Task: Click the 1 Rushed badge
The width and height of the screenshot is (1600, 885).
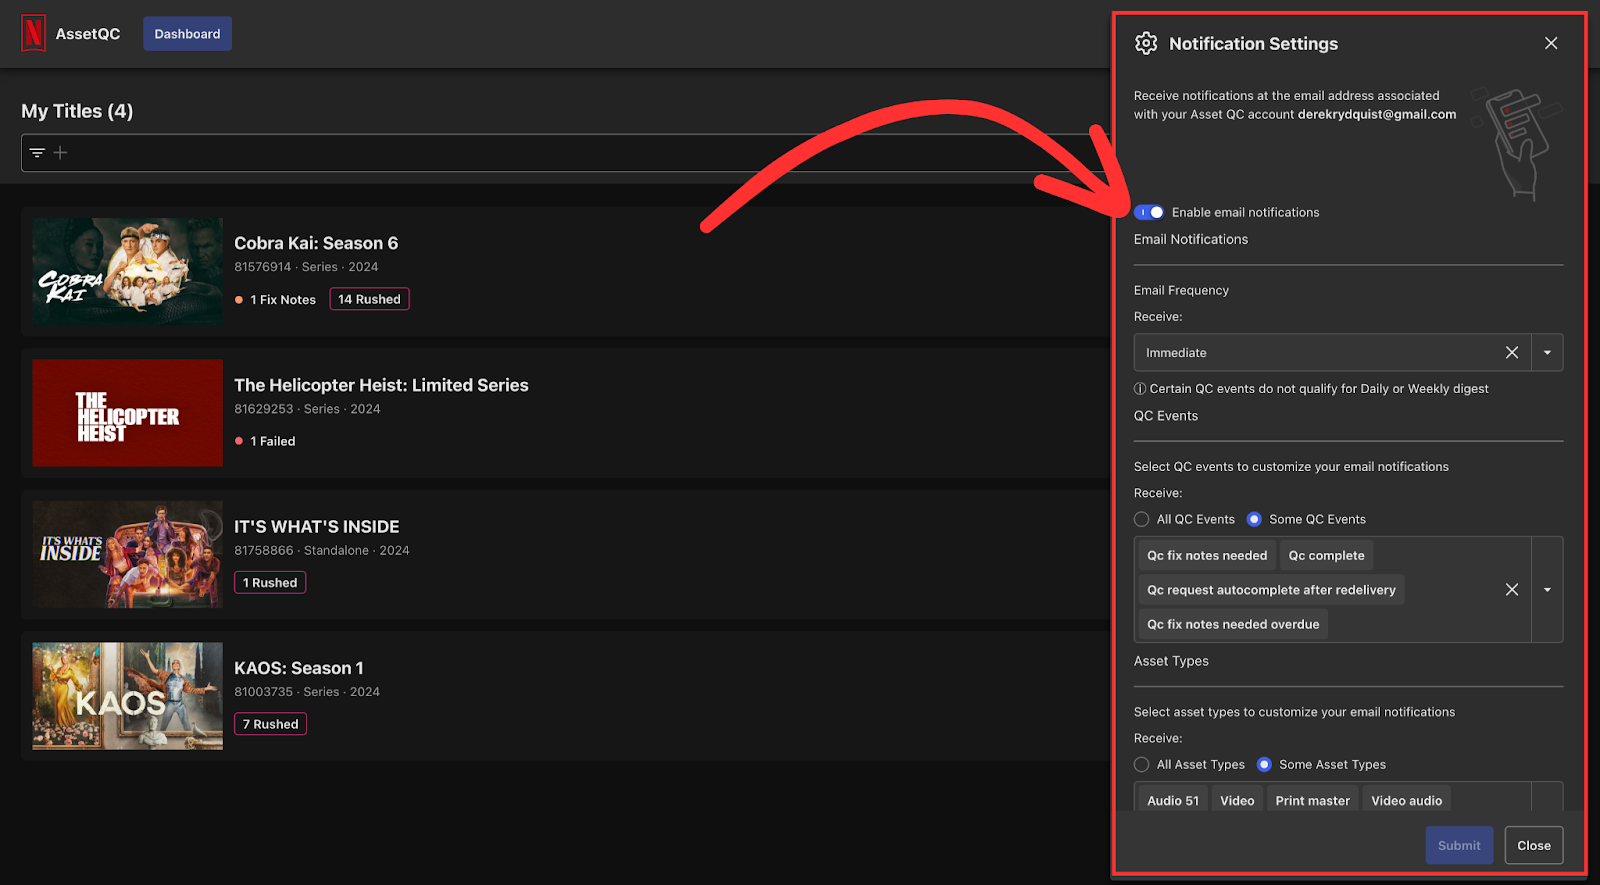Action: 270,583
